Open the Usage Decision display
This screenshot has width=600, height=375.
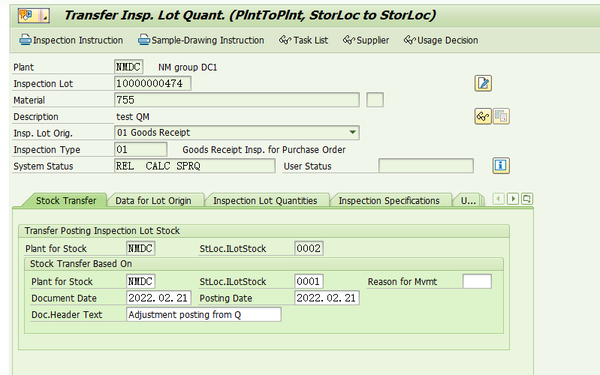point(441,40)
